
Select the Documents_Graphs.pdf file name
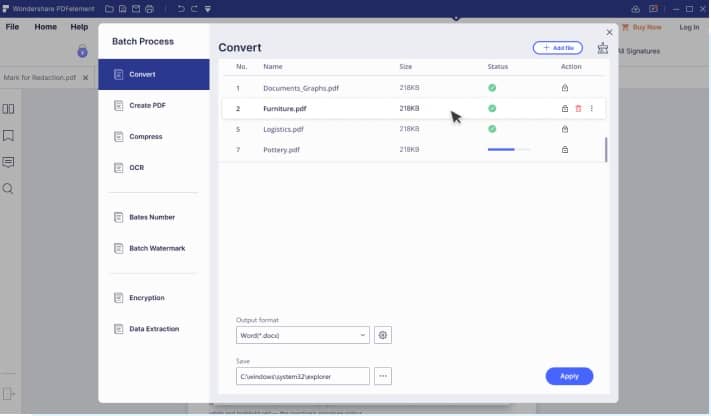tap(301, 88)
